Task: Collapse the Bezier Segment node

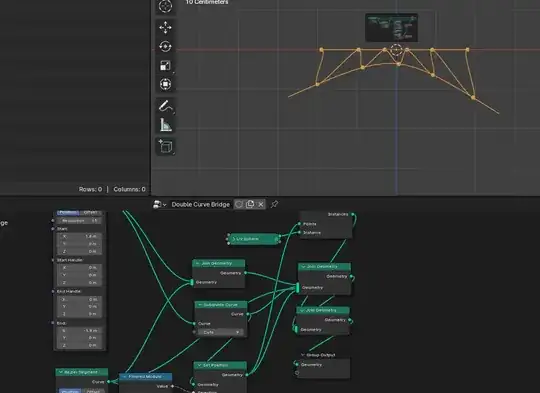Action: click(61, 372)
